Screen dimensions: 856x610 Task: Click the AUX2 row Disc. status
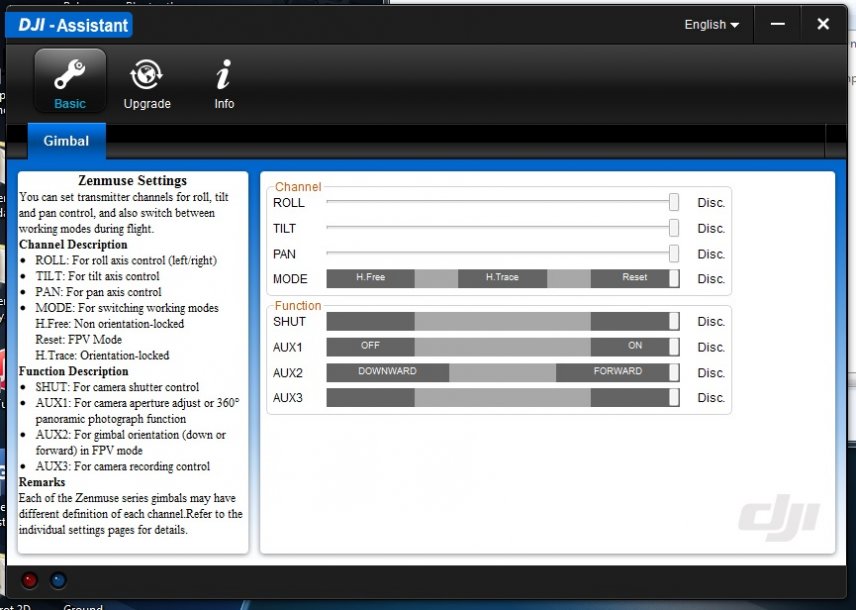711,373
